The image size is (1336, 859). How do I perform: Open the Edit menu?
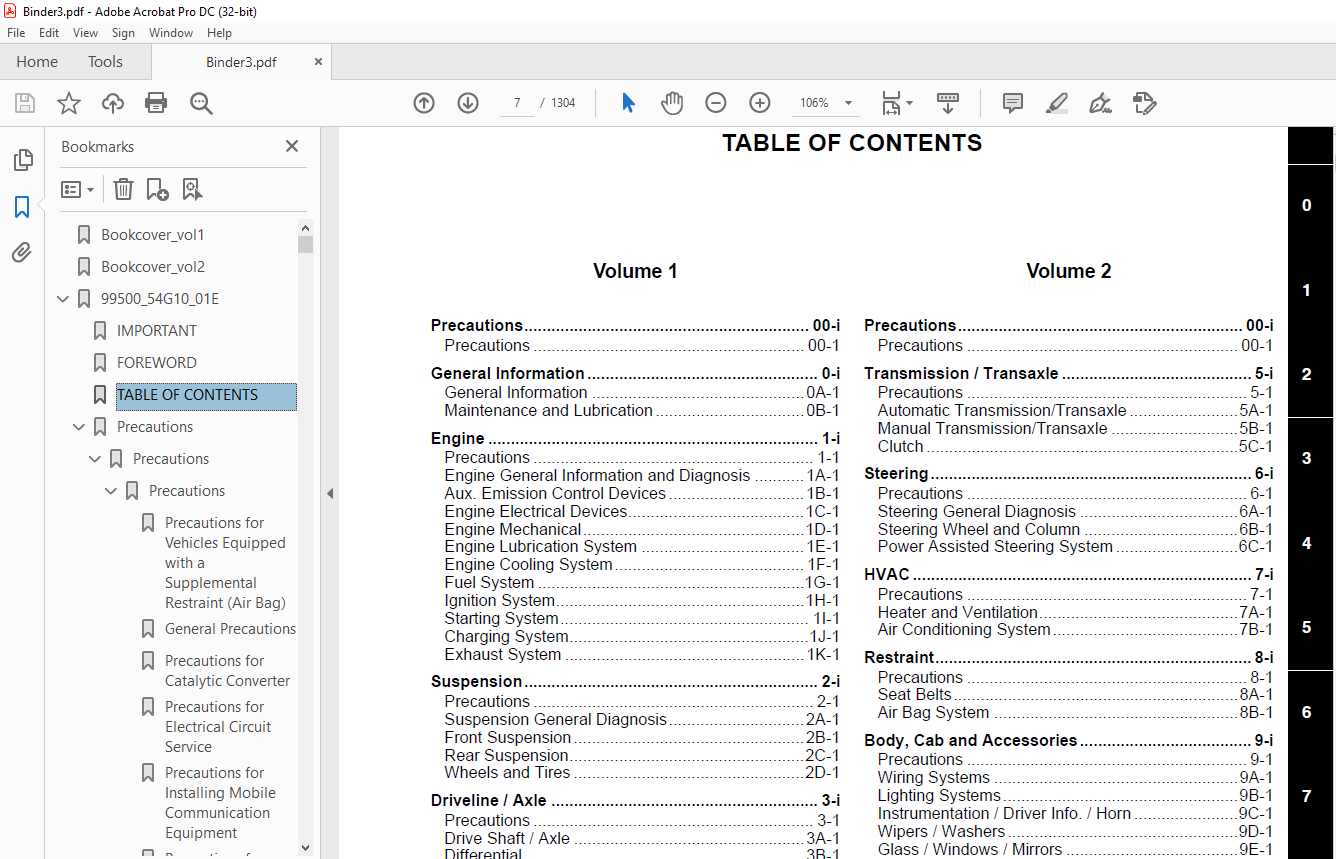pyautogui.click(x=49, y=33)
